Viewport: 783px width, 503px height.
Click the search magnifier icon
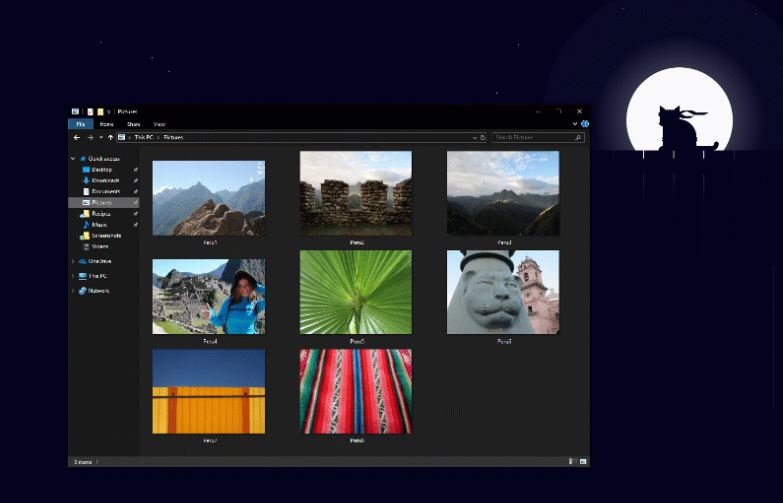click(x=577, y=137)
